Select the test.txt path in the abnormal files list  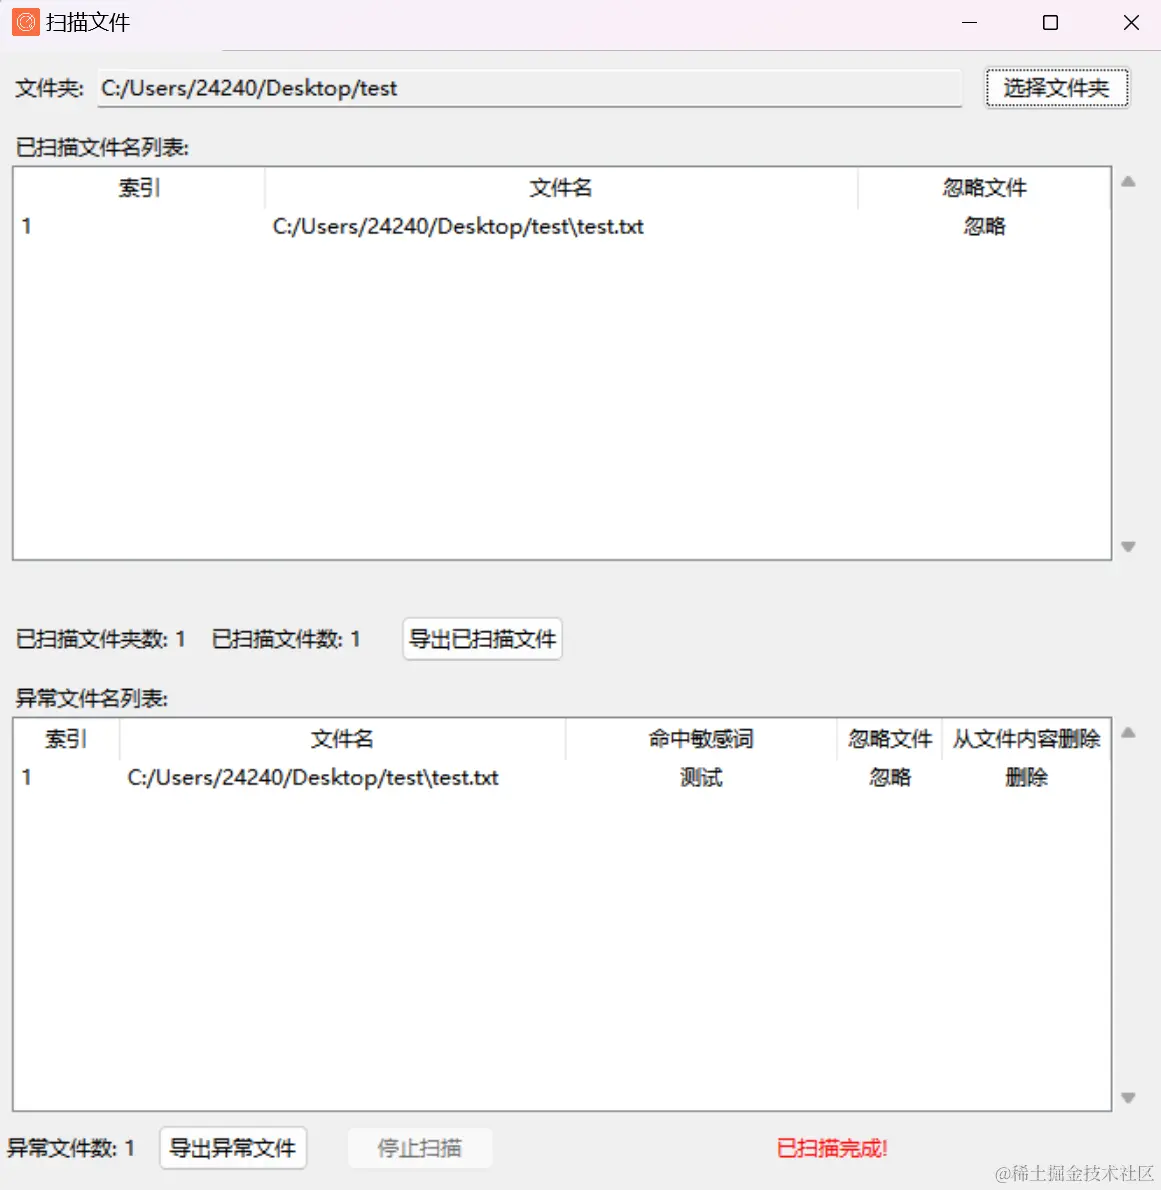click(x=313, y=777)
